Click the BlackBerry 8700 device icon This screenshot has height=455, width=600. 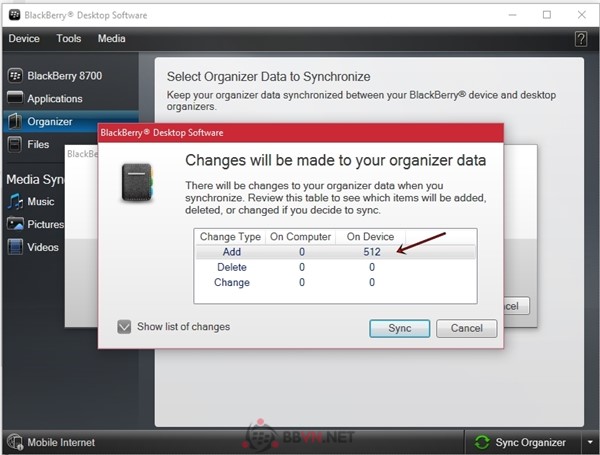pos(15,76)
